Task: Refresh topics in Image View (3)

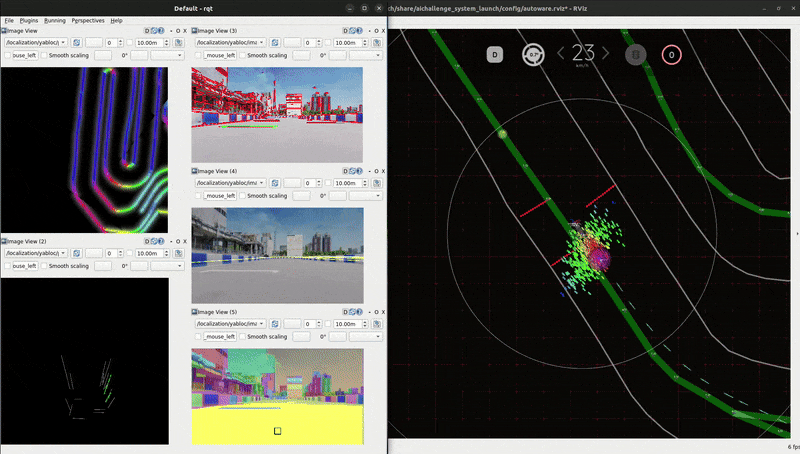Action: [x=275, y=42]
